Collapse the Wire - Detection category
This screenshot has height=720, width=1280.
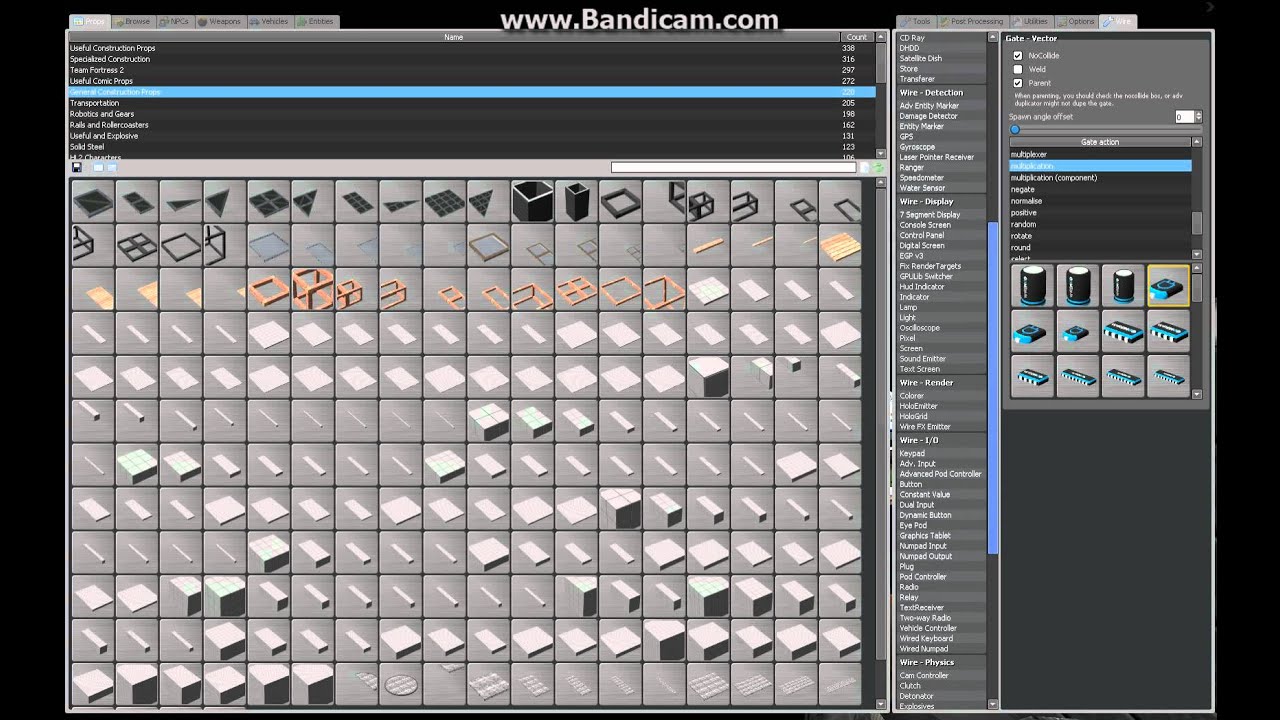941,92
